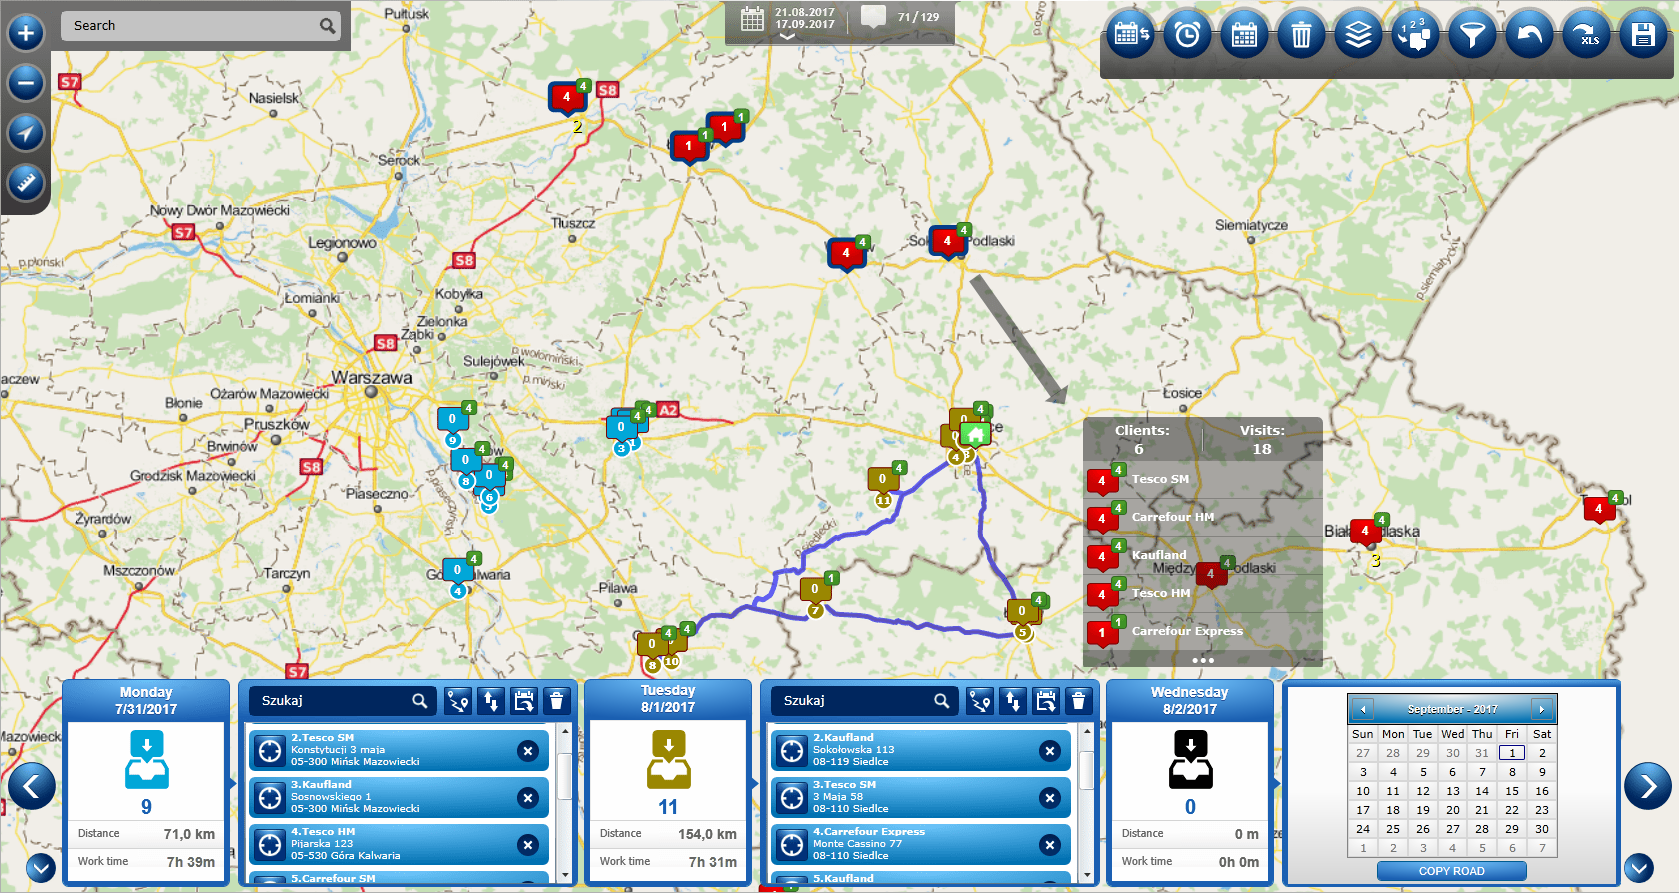Image resolution: width=1680 pixels, height=893 pixels.
Task: Click the undo arrow in top toolbar
Action: [1529, 36]
